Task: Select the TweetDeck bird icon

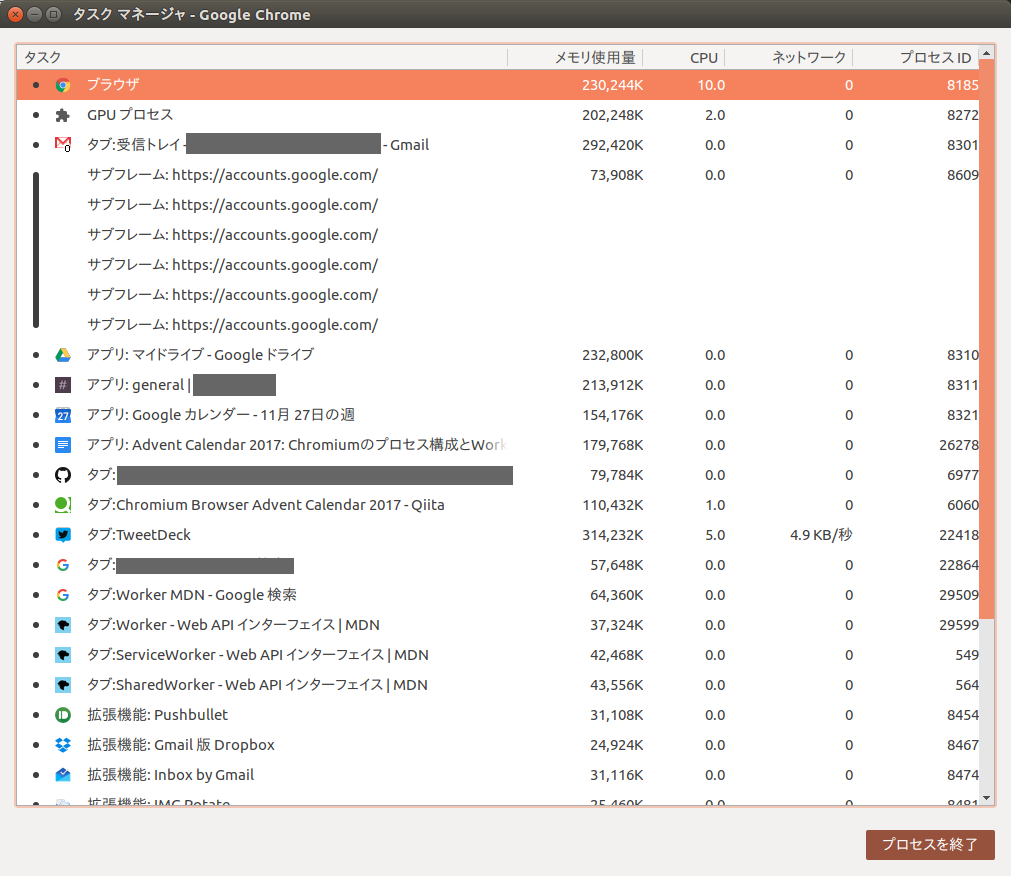Action: coord(62,535)
